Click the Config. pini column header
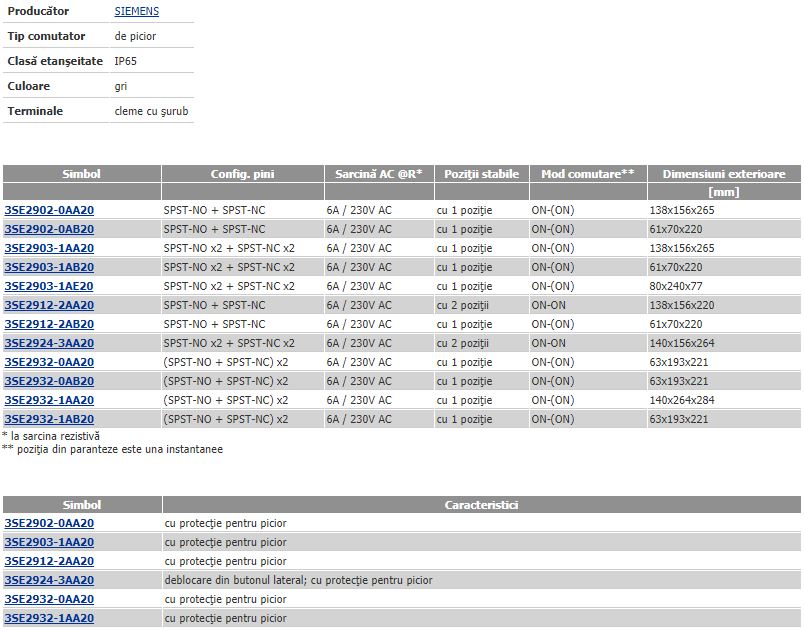804x631 pixels. point(242,174)
